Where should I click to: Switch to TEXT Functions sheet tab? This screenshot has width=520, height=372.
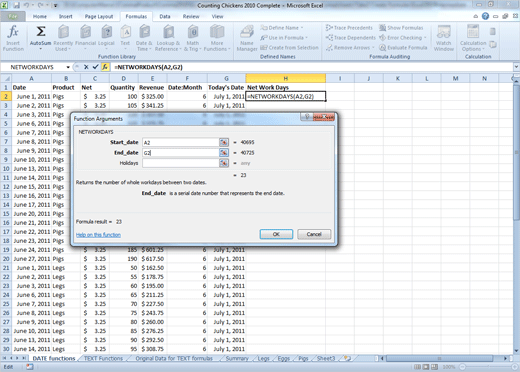click(103, 358)
